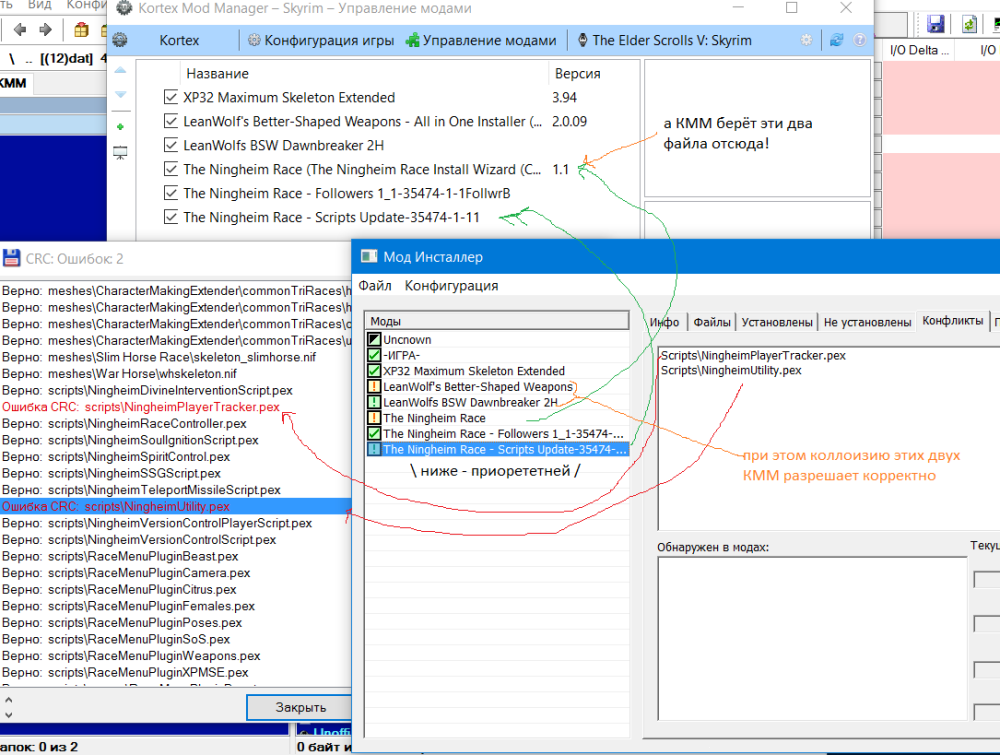The width and height of the screenshot is (1000, 755).
Task: Uncheck The Ningheim Race Followers mod in Kortex
Action: 170,193
